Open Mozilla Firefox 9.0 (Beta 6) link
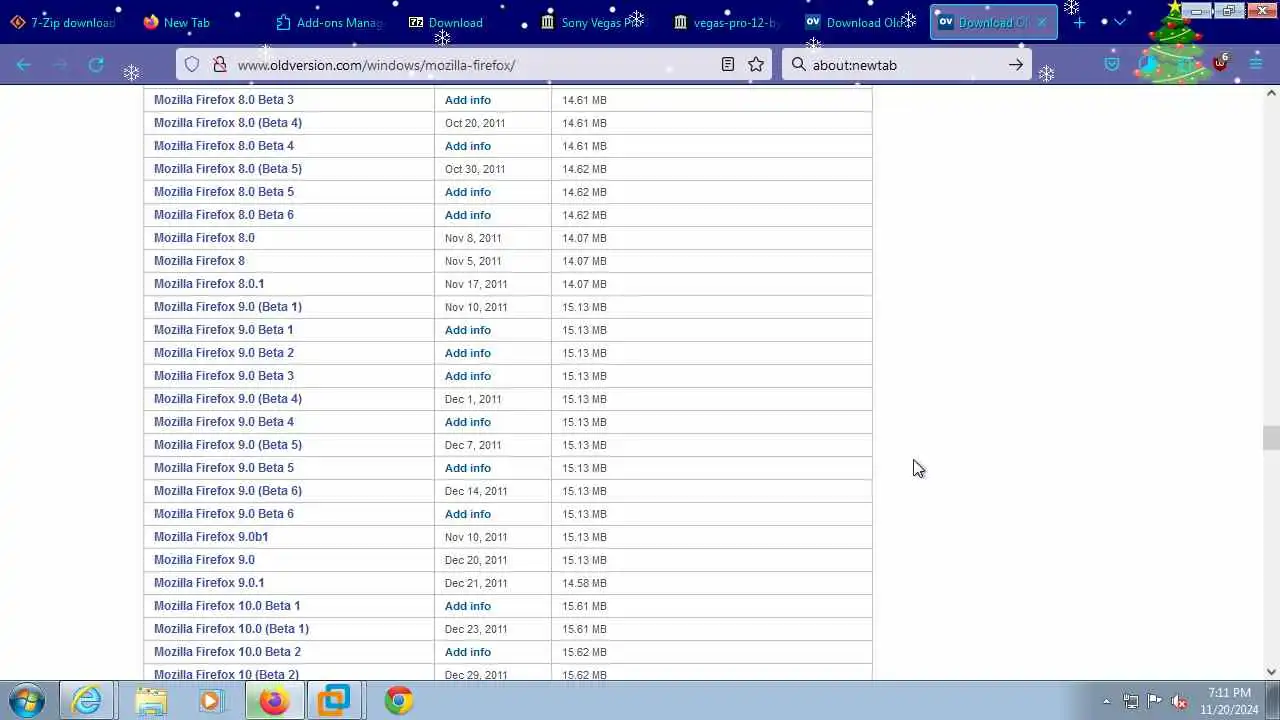 tap(228, 491)
